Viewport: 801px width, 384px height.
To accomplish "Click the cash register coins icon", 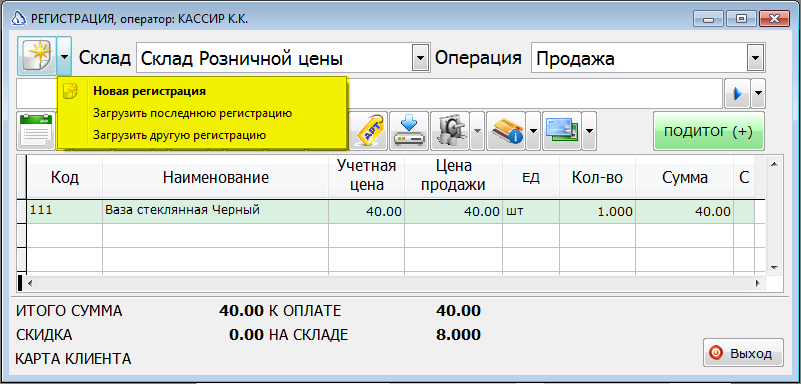I will (450, 131).
